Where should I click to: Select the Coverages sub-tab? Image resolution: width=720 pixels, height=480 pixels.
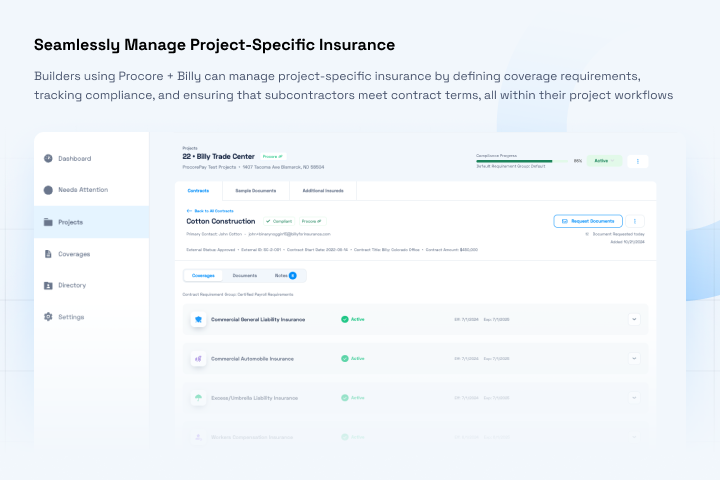pos(203,276)
